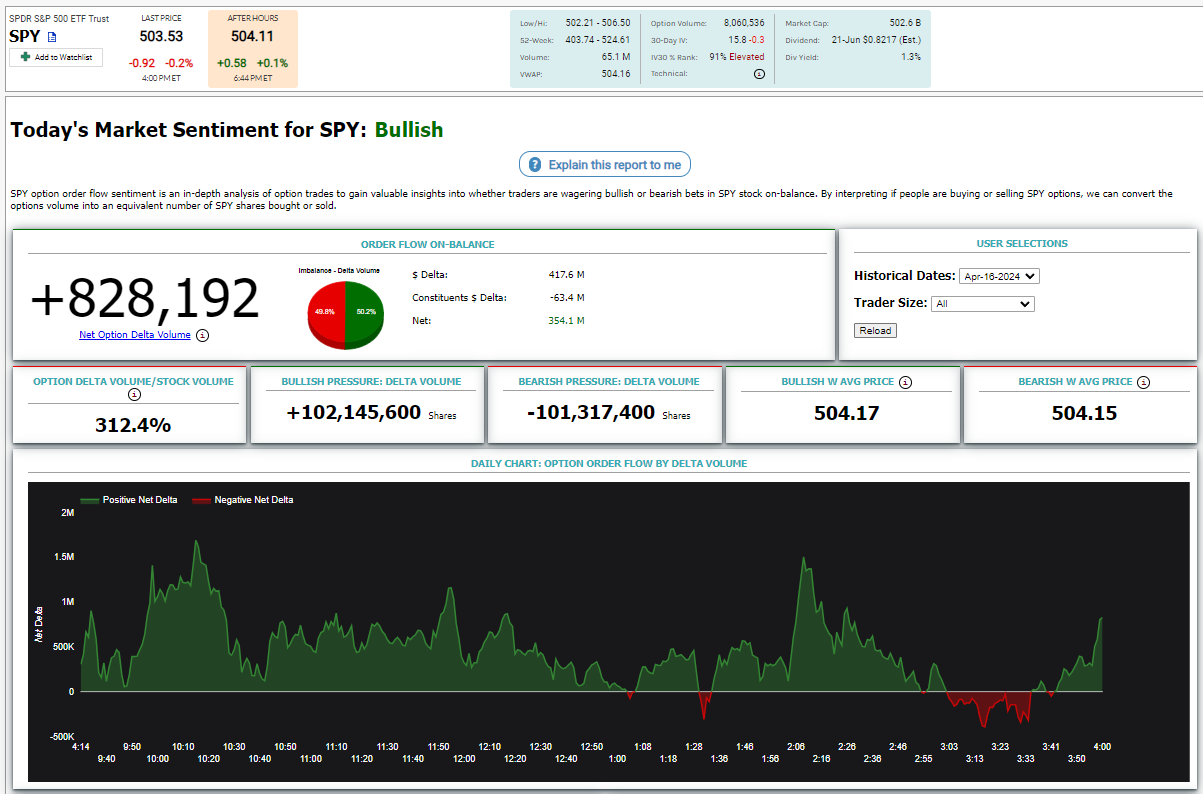The width and height of the screenshot is (1203, 794).
Task: Click the Option Volume value 8,060,536
Action: coord(742,23)
